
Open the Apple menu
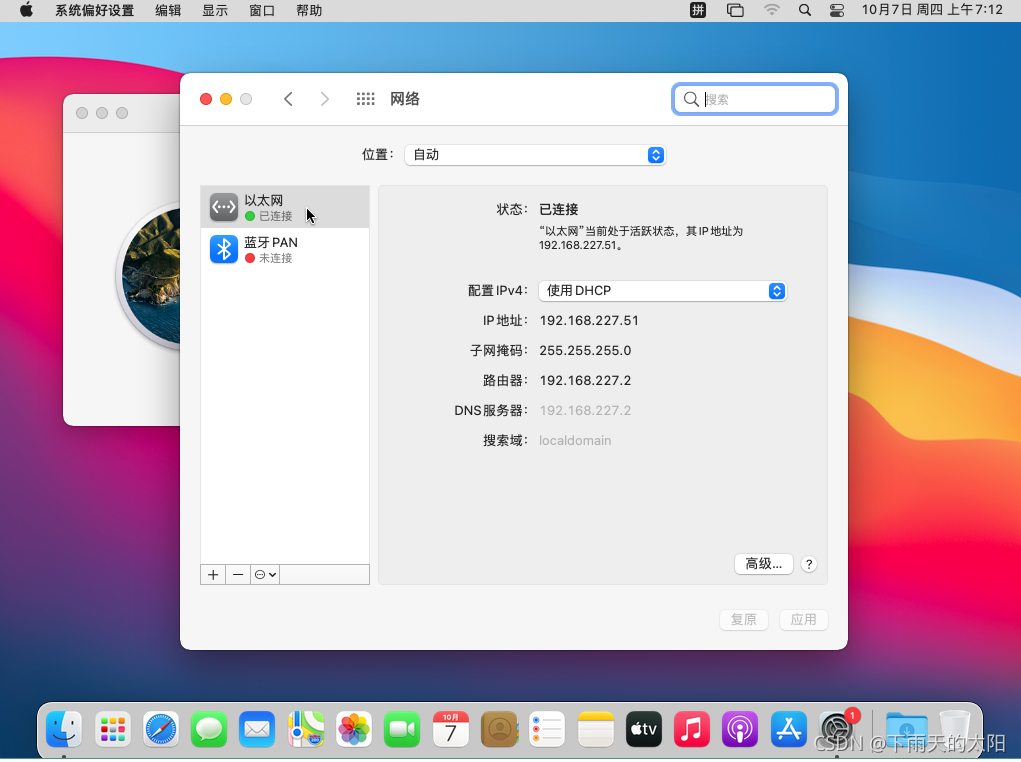click(x=26, y=10)
